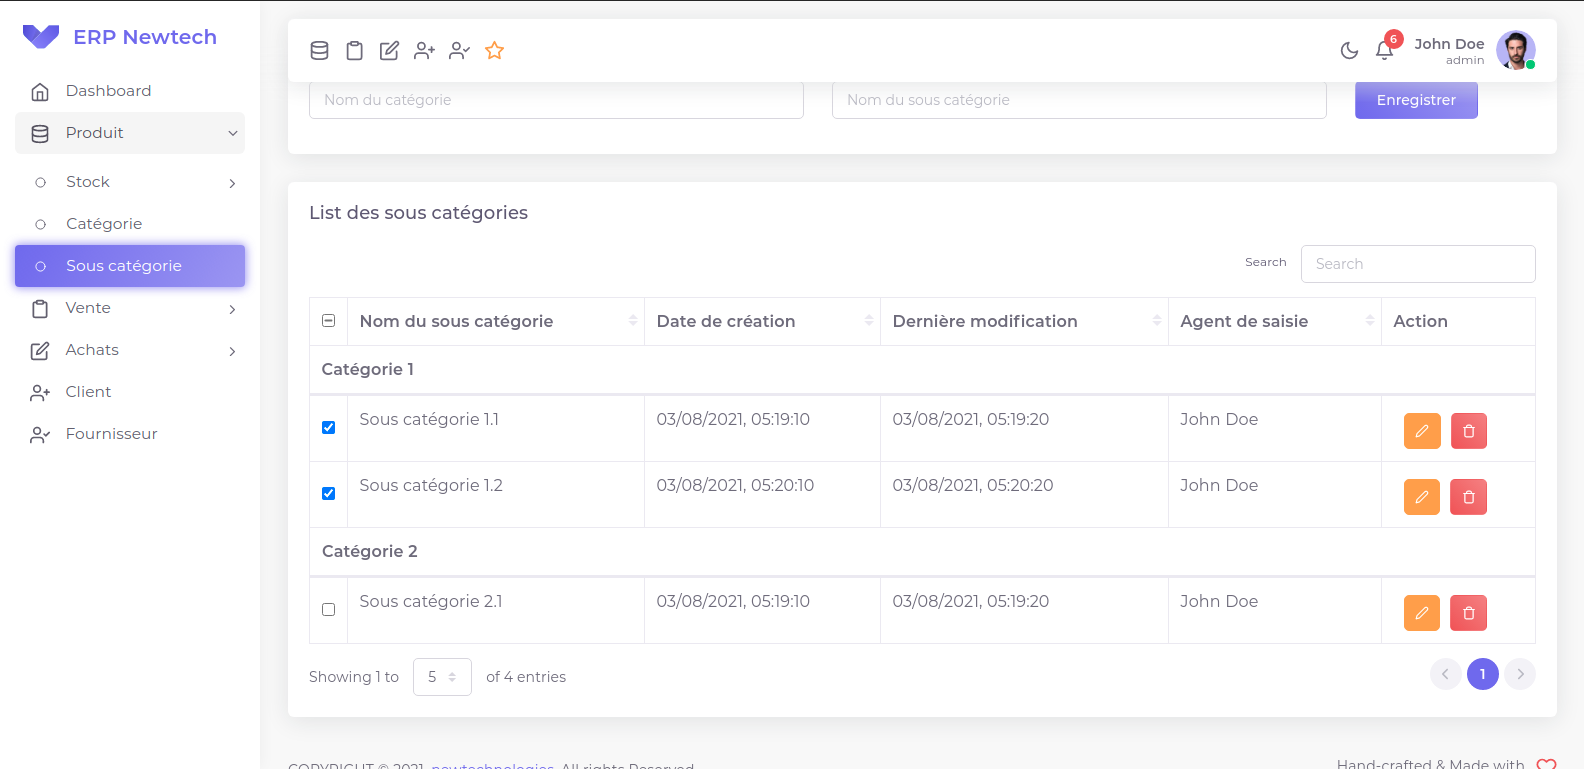The width and height of the screenshot is (1584, 769).
Task: Click the database icon in top toolbar
Action: pyautogui.click(x=319, y=51)
